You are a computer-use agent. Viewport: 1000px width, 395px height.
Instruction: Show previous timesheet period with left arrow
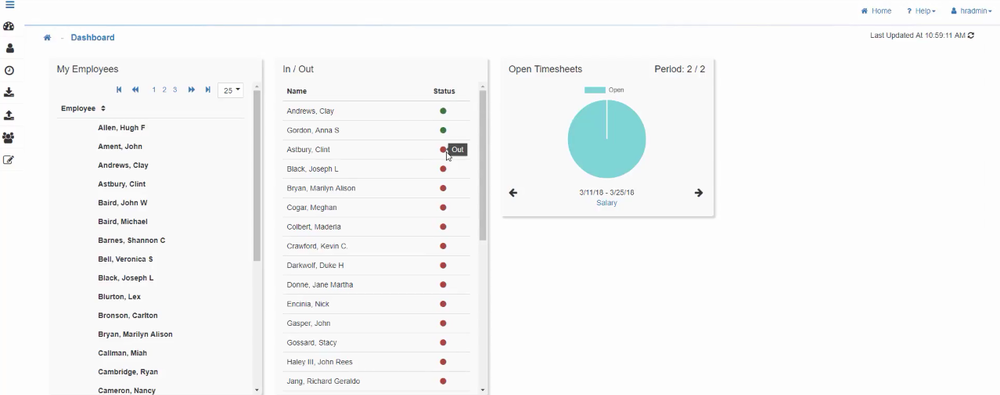pyautogui.click(x=513, y=193)
